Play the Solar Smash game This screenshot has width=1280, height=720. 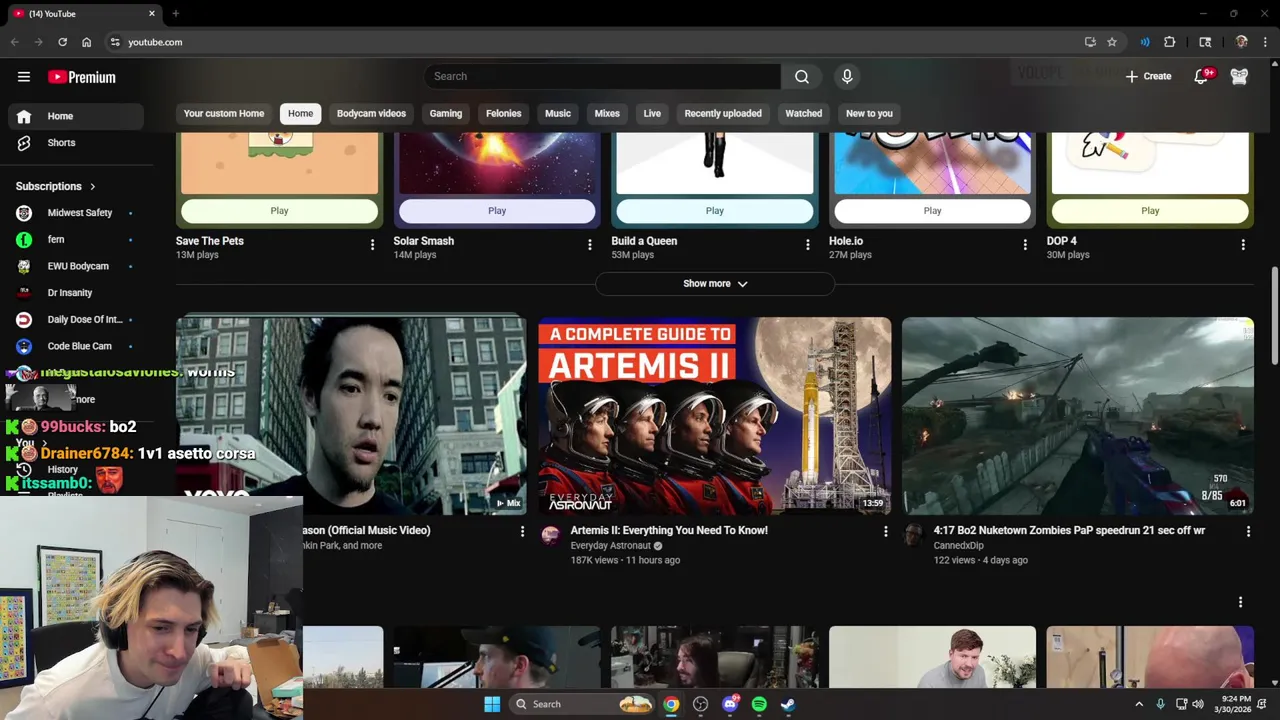[497, 210]
